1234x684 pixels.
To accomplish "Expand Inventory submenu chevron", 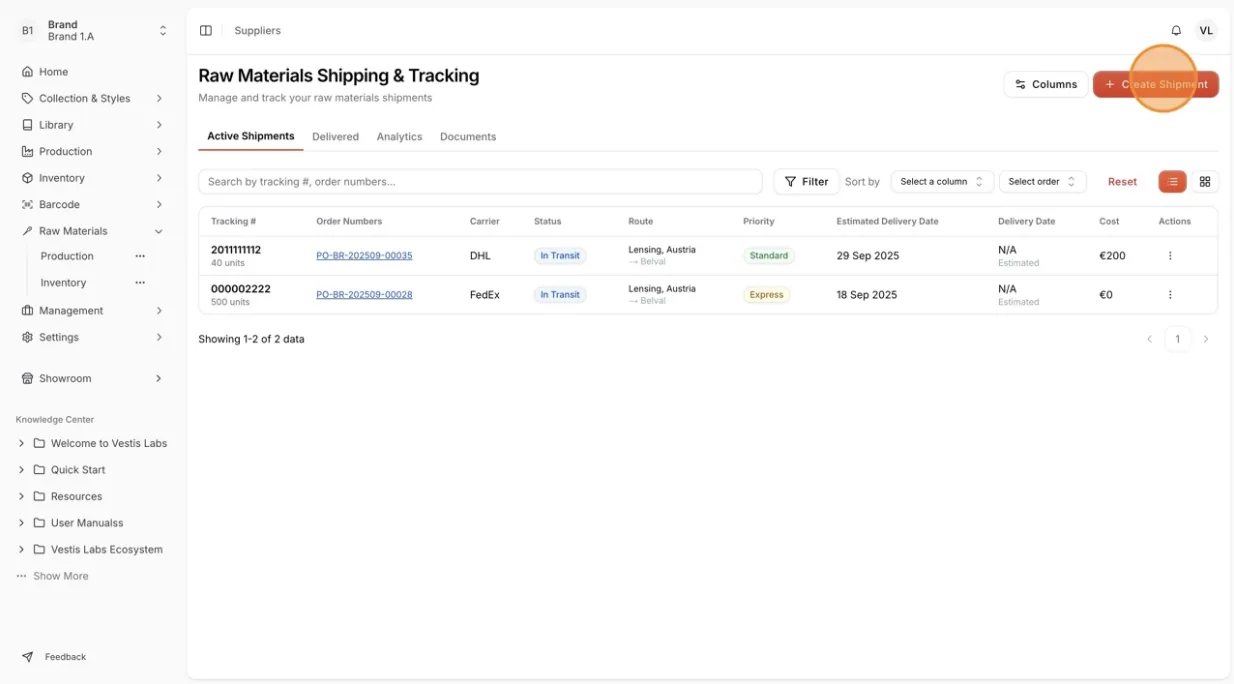I will pyautogui.click(x=159, y=178).
